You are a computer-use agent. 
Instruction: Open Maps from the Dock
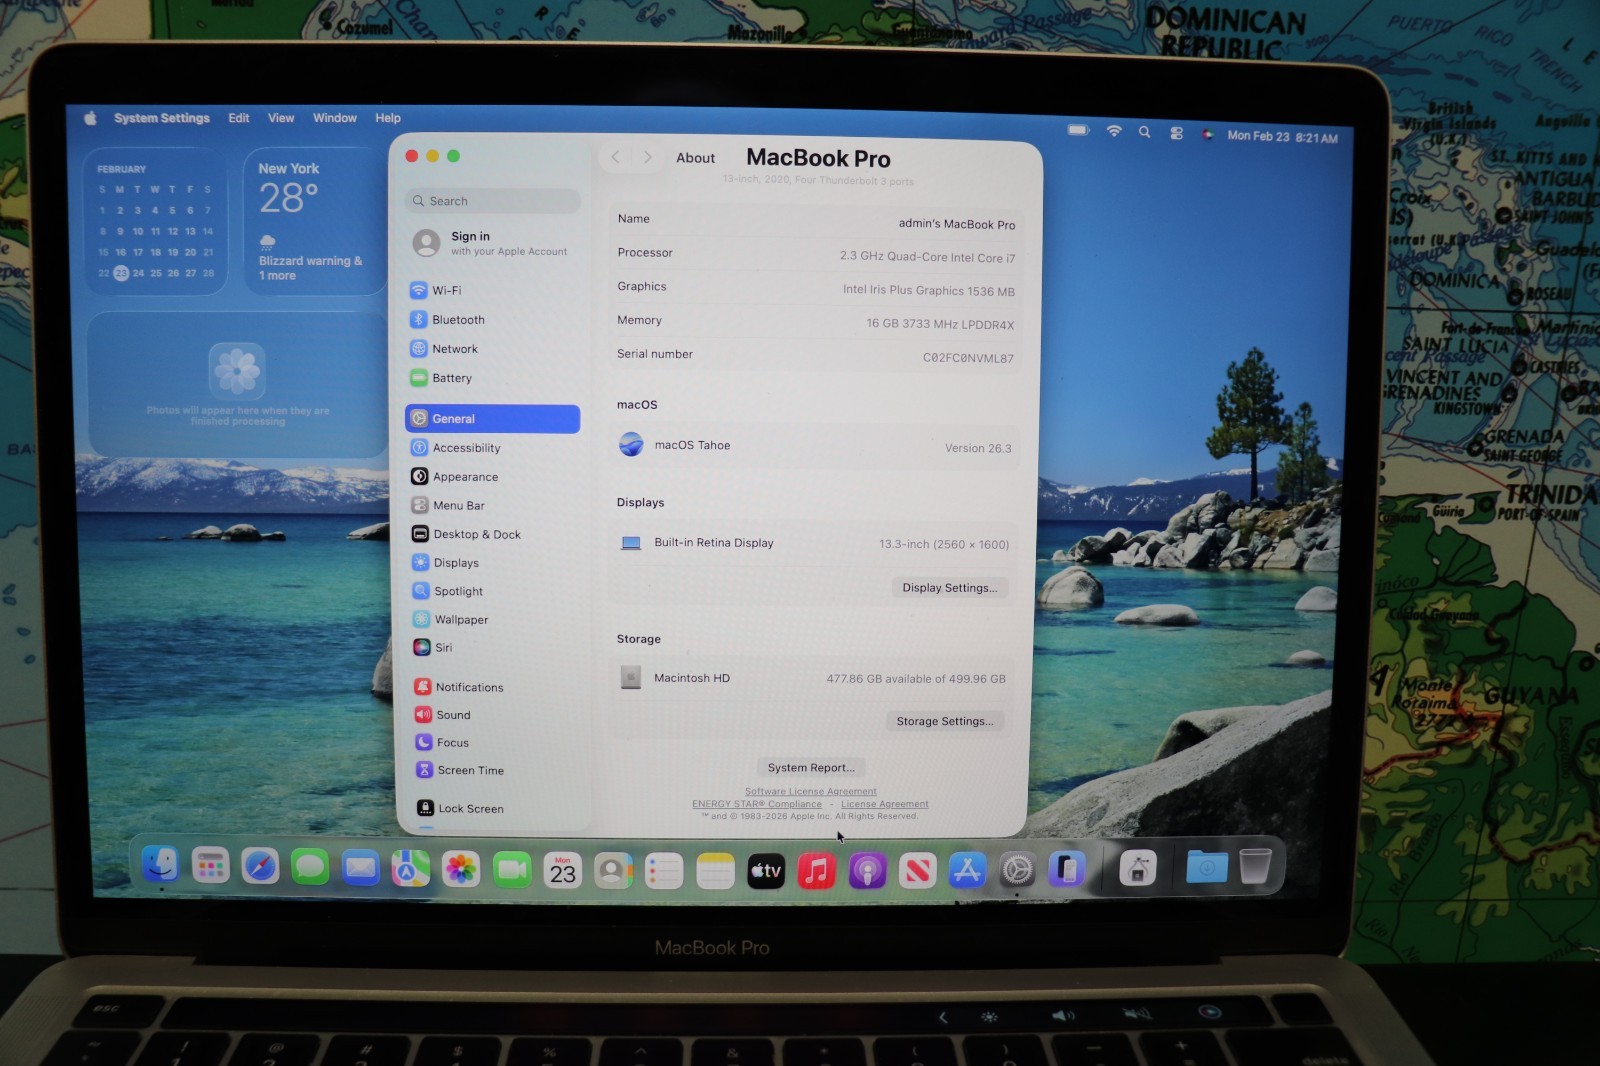pyautogui.click(x=410, y=868)
